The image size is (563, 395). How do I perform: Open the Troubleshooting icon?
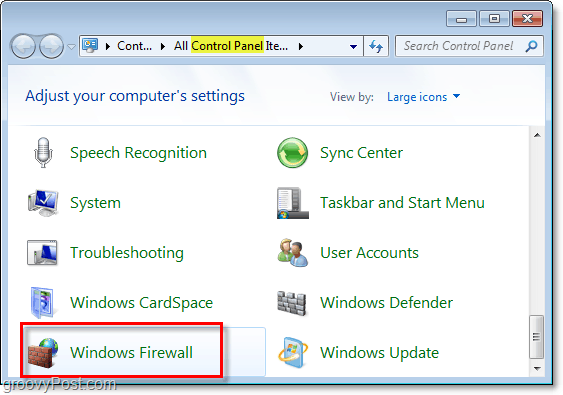click(x=42, y=252)
